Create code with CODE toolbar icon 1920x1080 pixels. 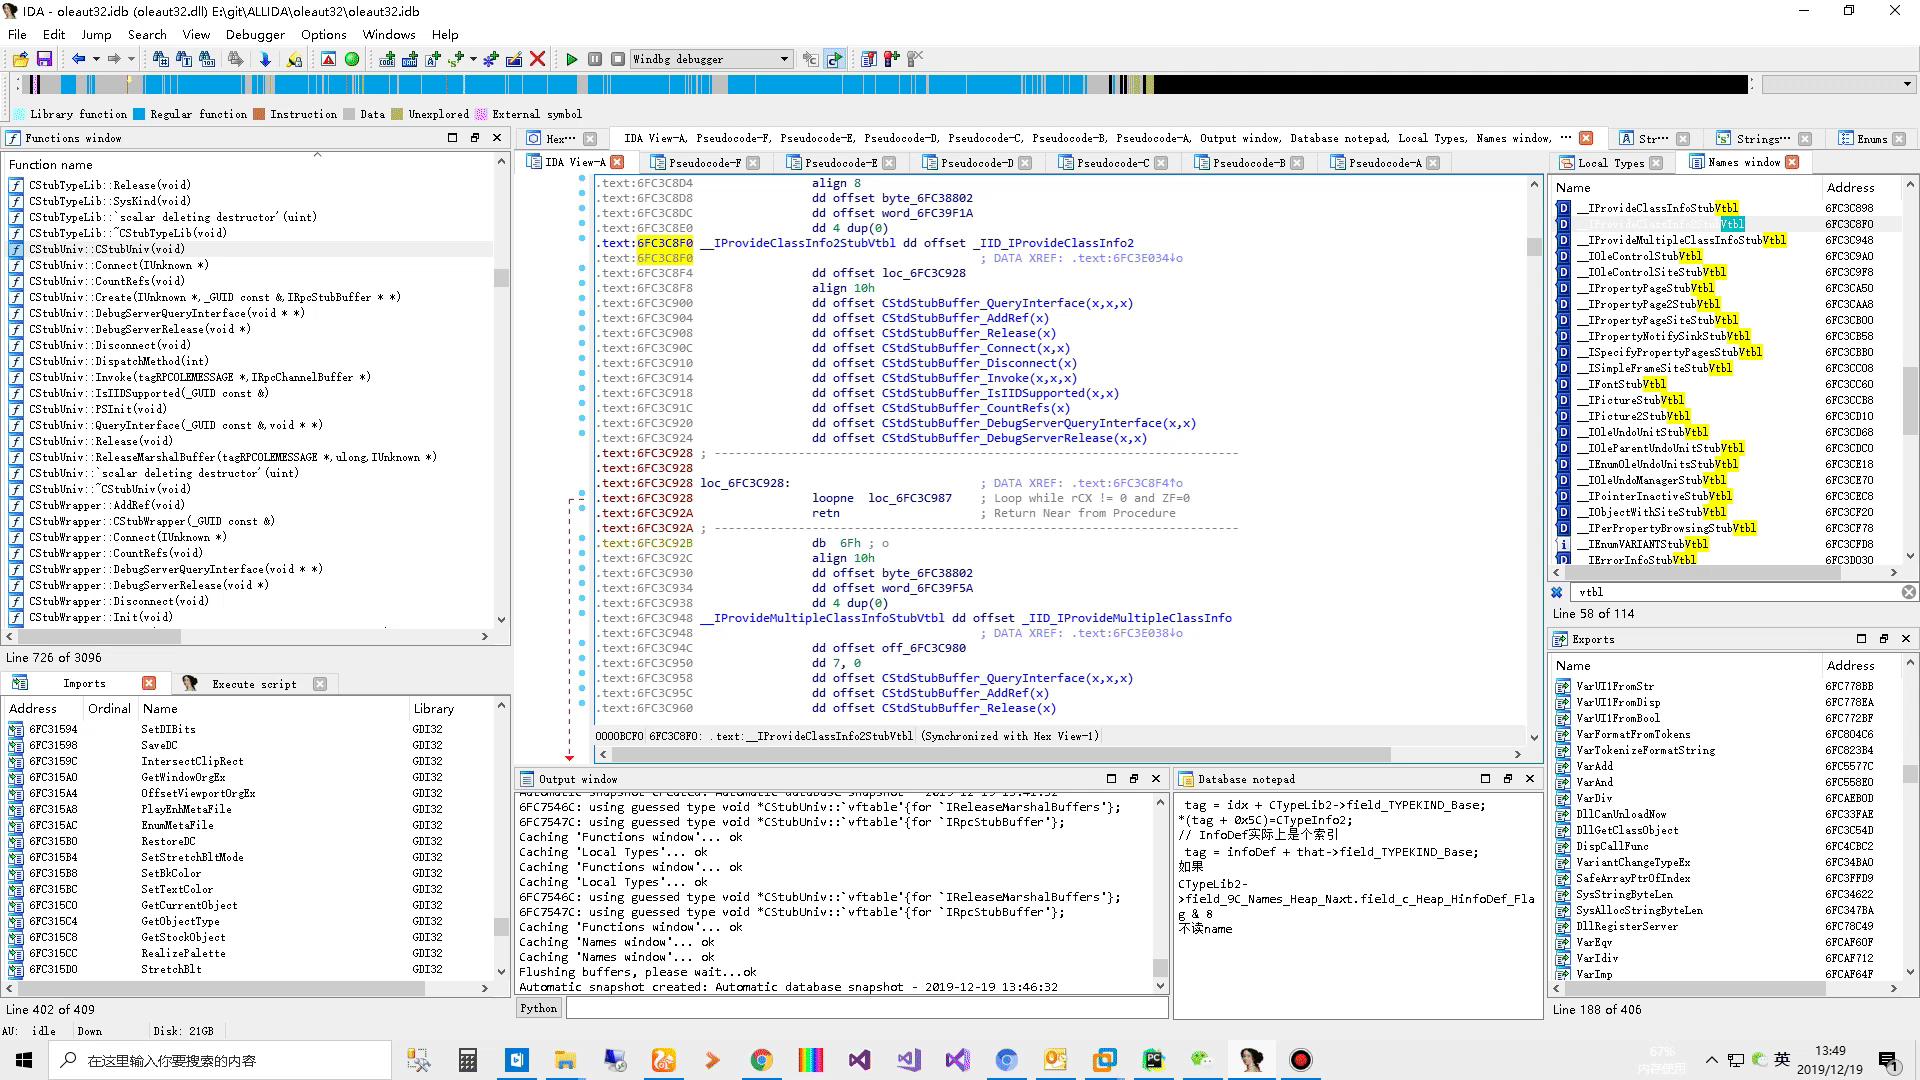point(388,59)
